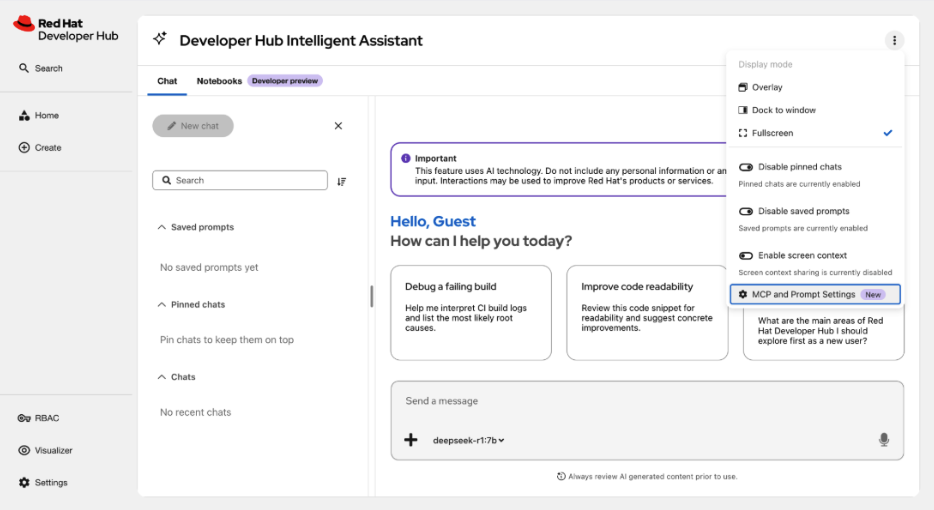Open Search in the left sidebar
The image size is (934, 510).
(x=41, y=68)
